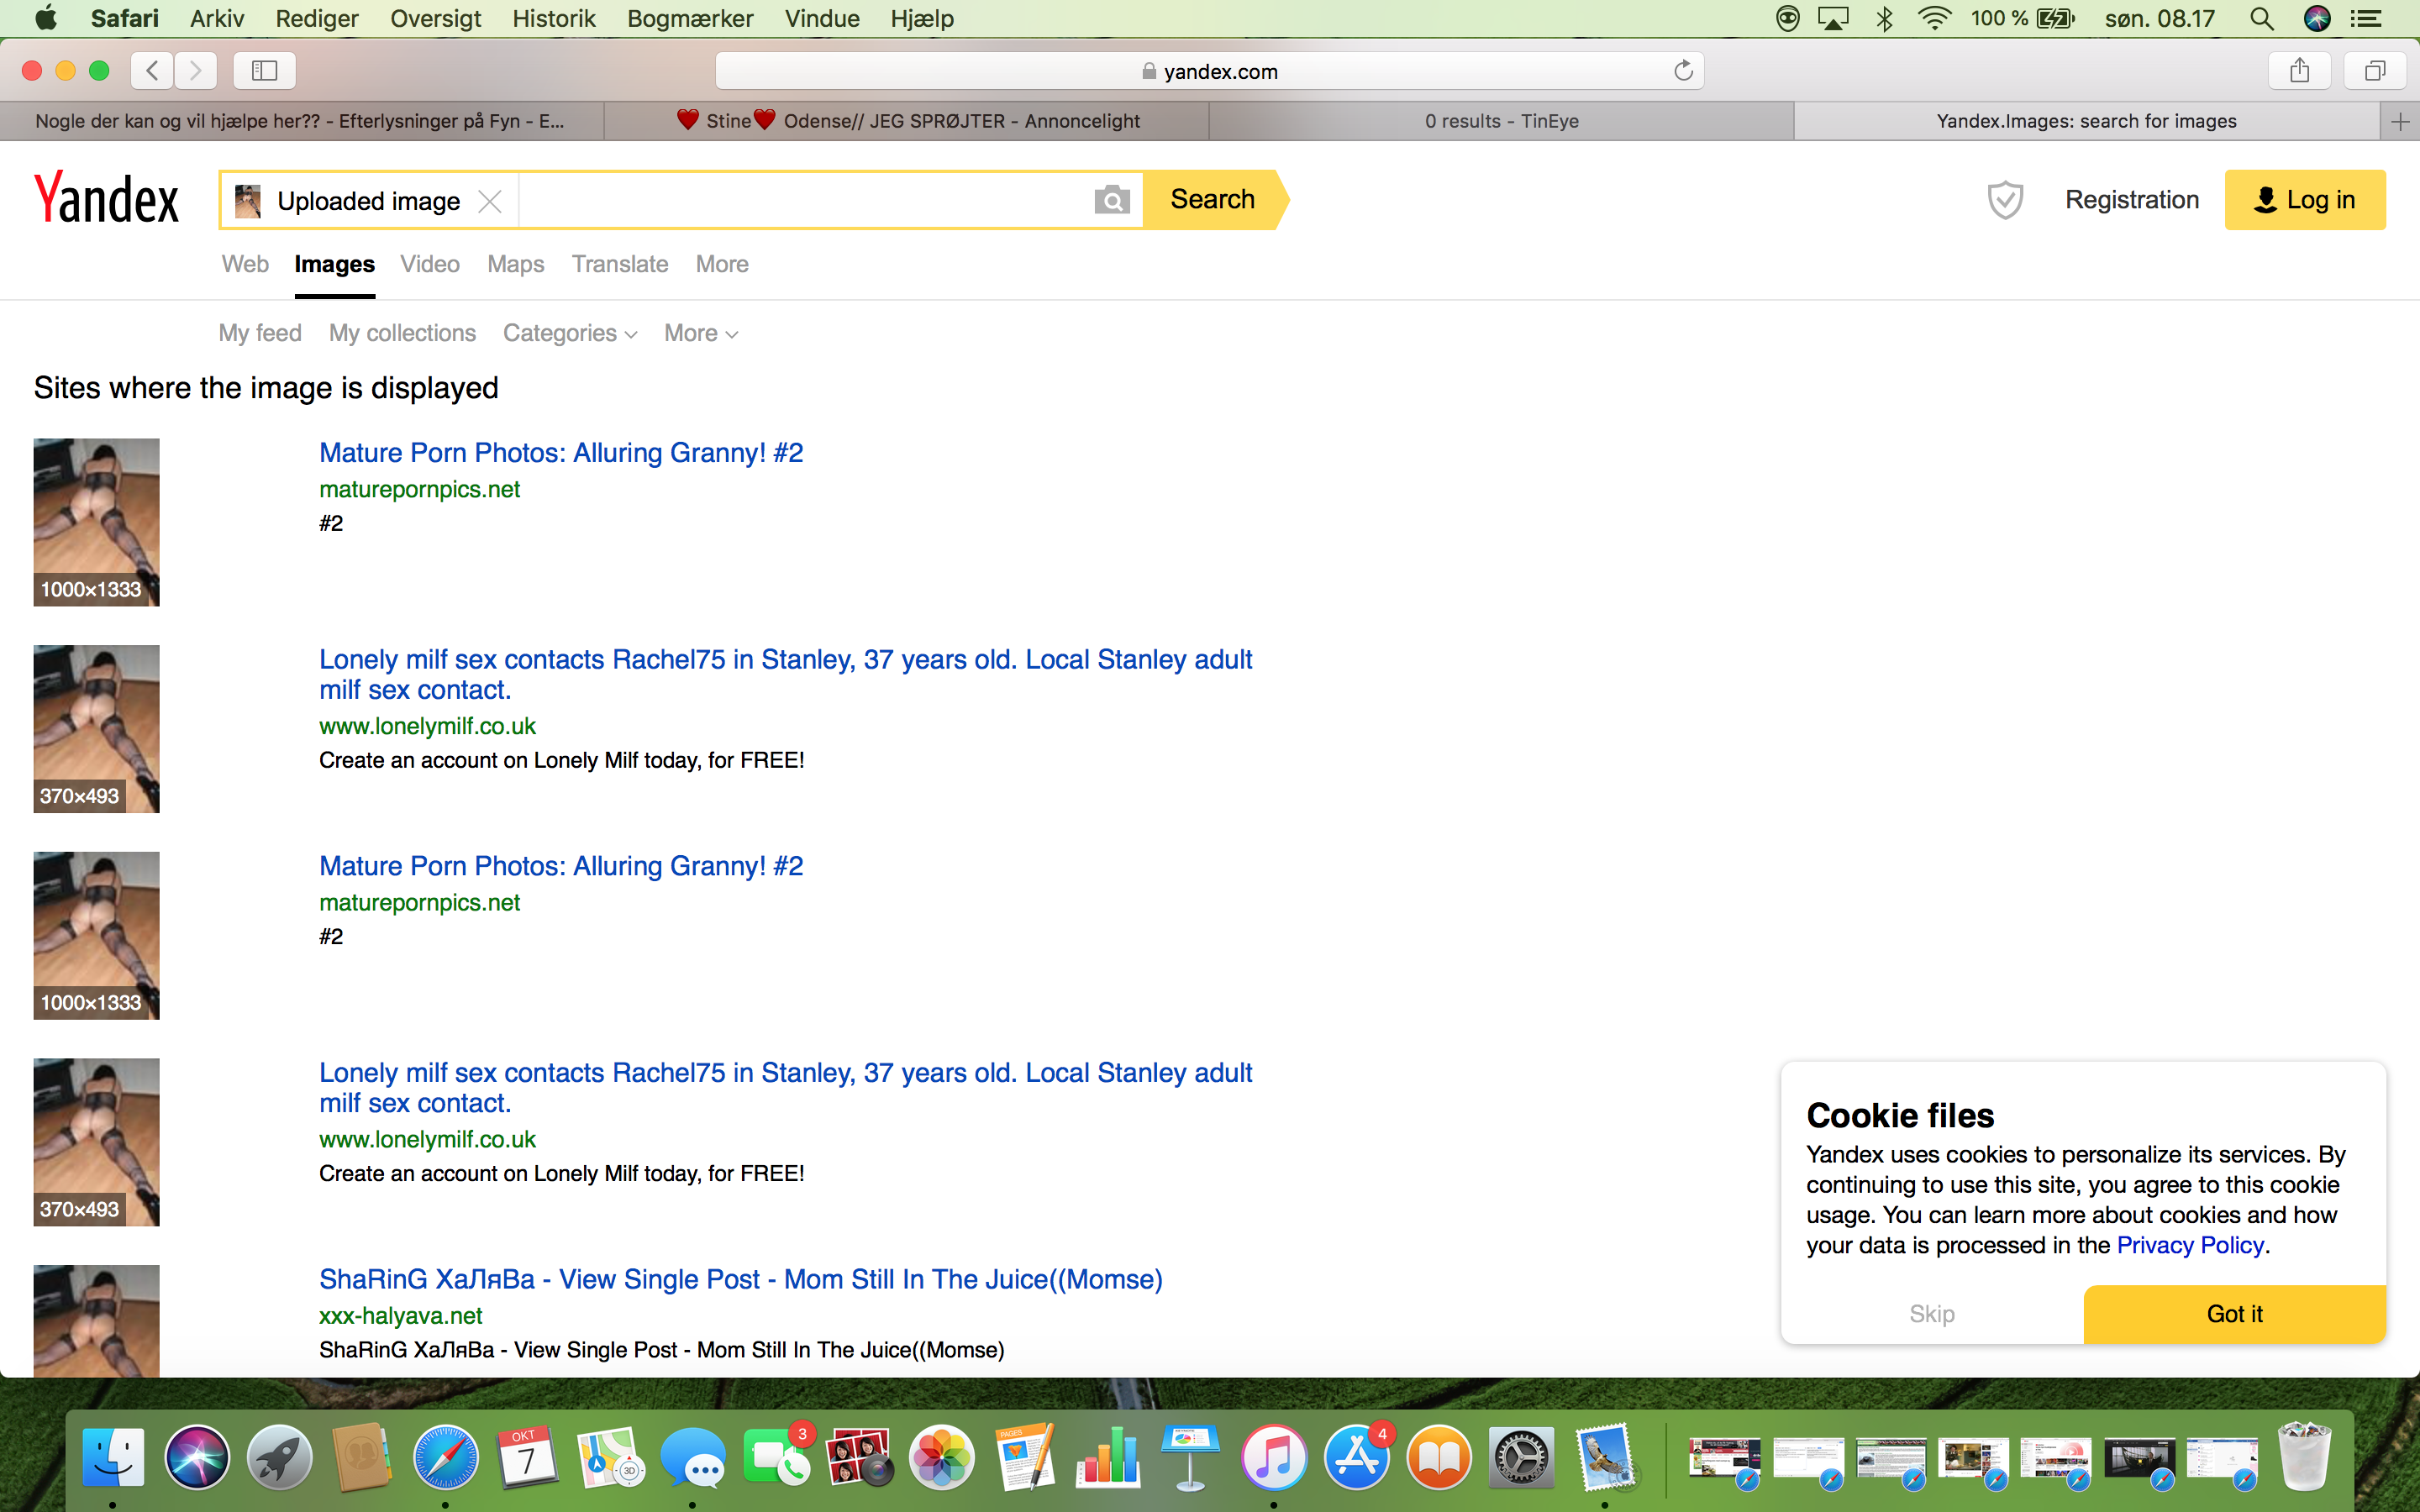Open the Bogmærker menu

click(x=690, y=18)
